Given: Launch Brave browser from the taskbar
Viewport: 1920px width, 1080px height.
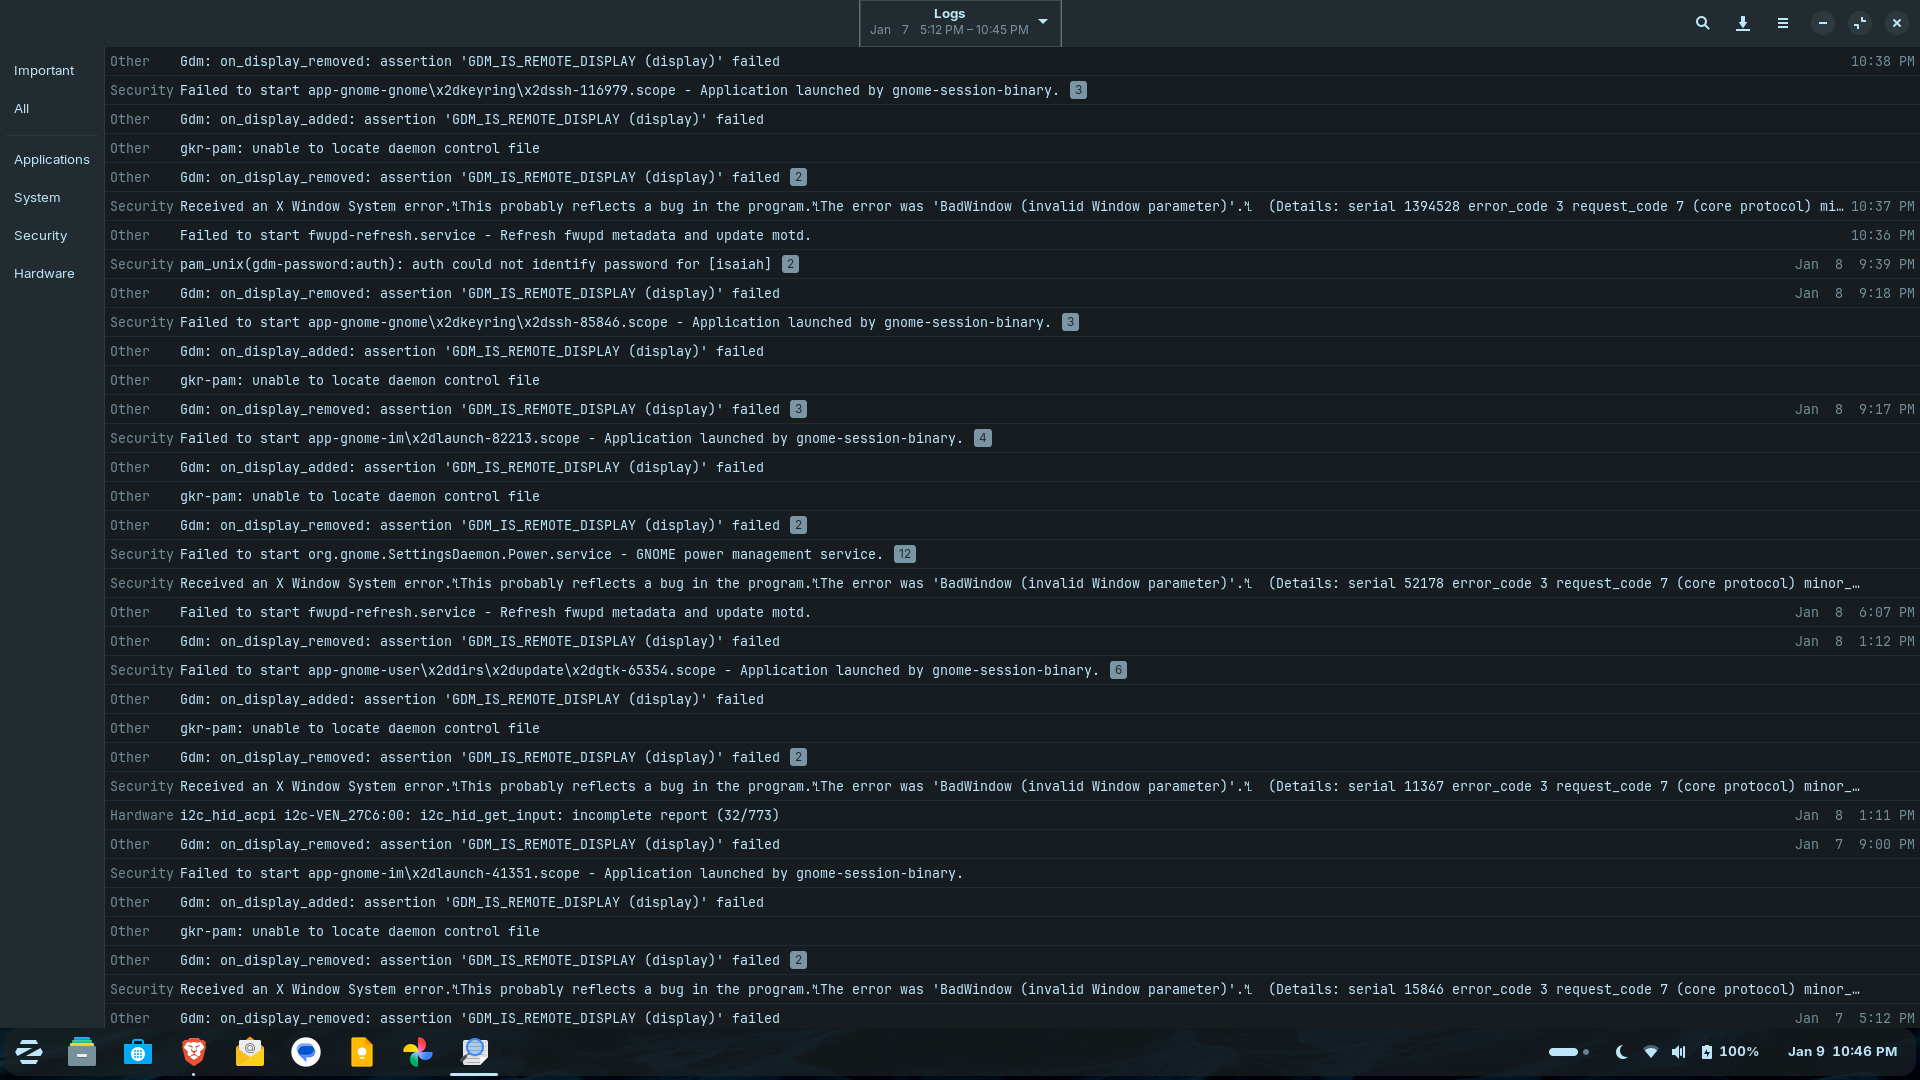Looking at the screenshot, I should point(194,1051).
